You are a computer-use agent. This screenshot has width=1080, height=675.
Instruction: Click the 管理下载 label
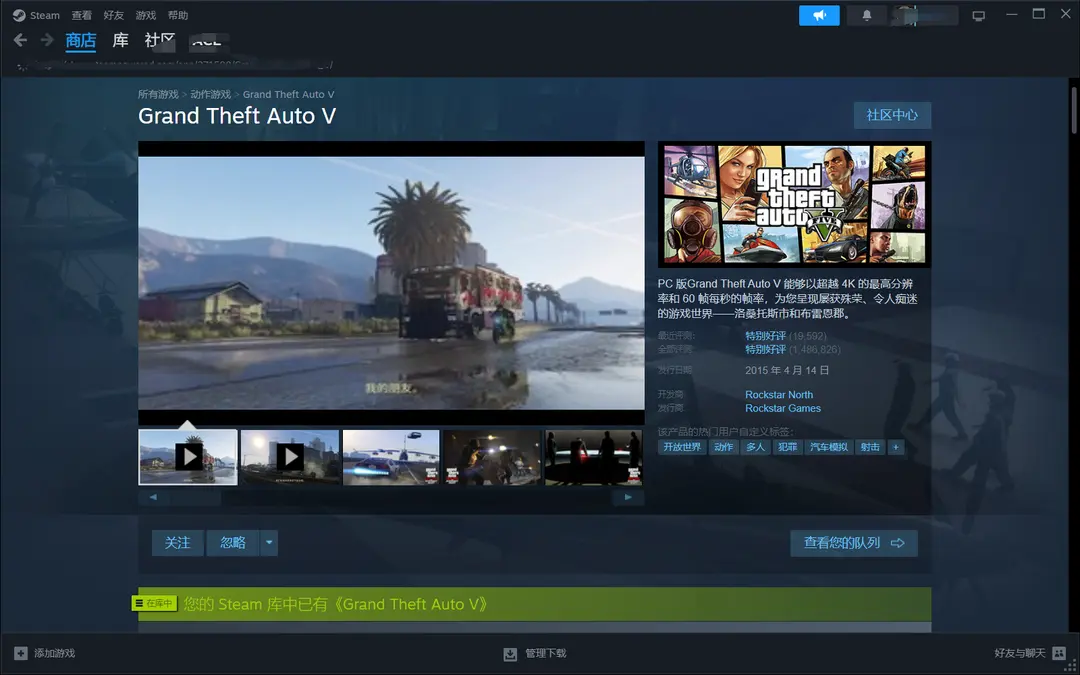[546, 653]
